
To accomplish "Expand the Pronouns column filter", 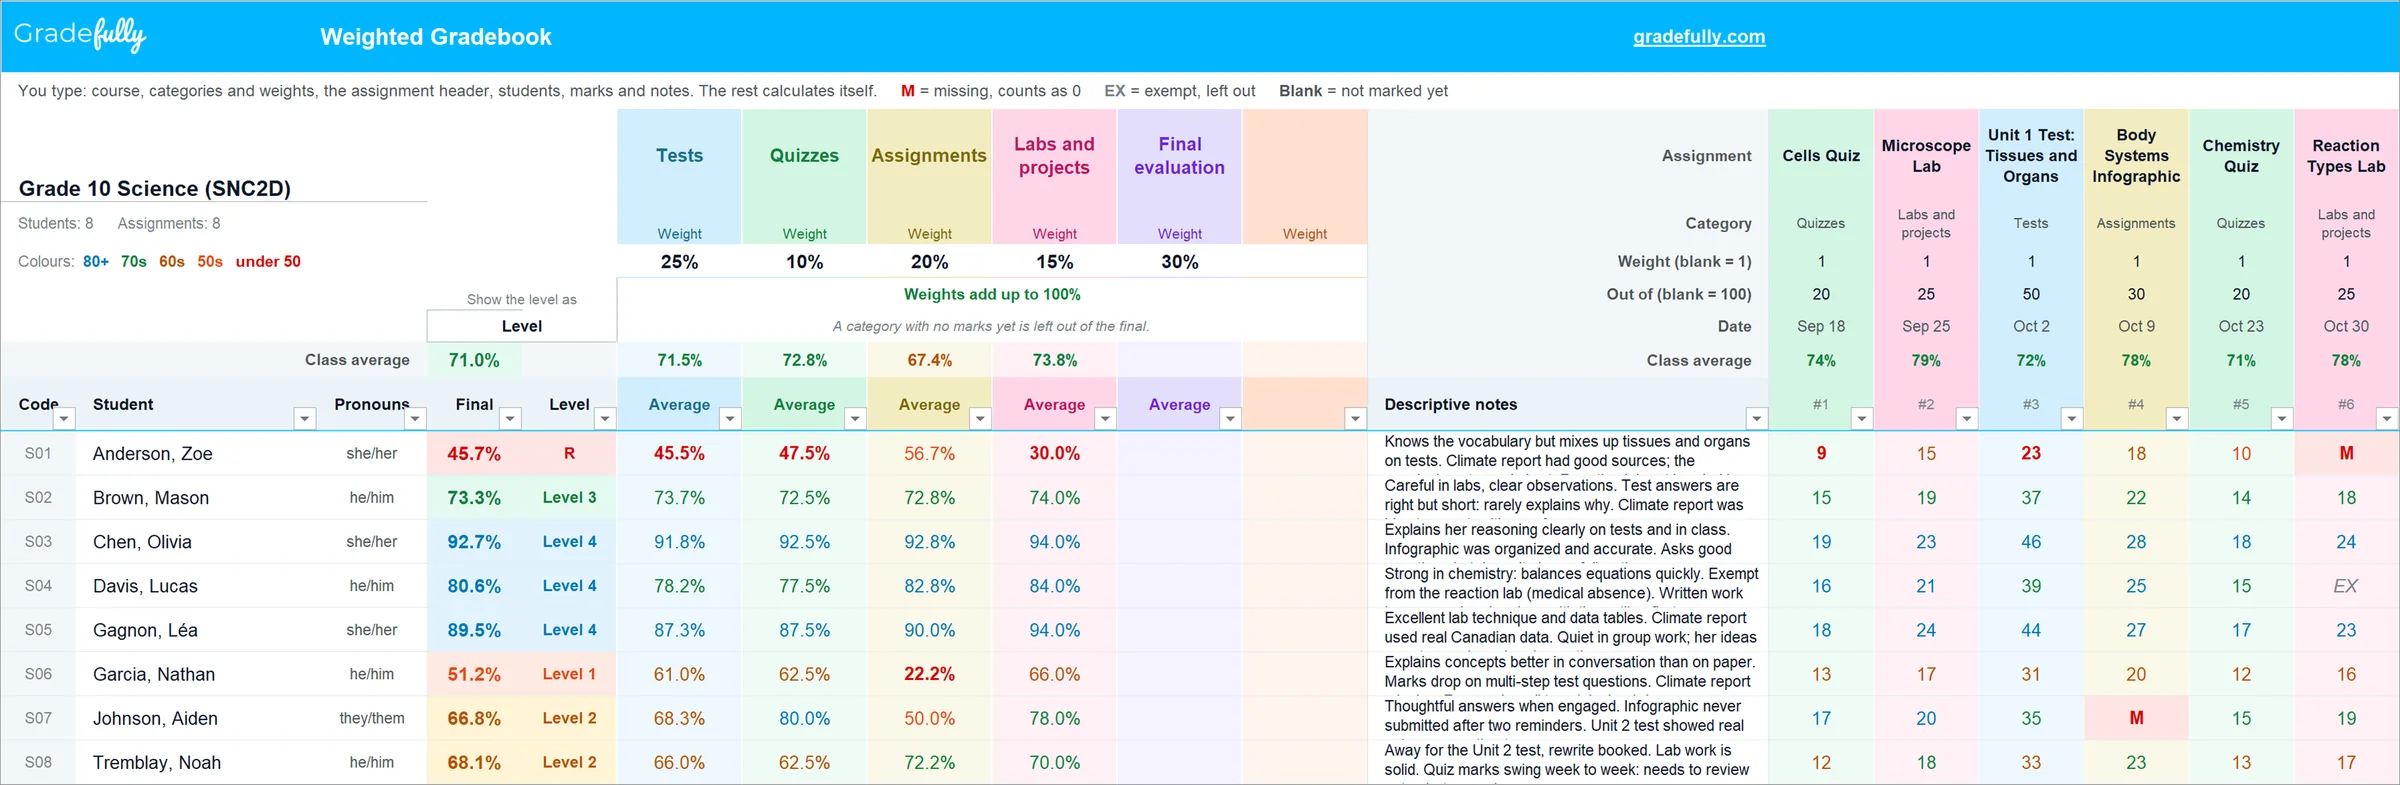I will [x=415, y=418].
